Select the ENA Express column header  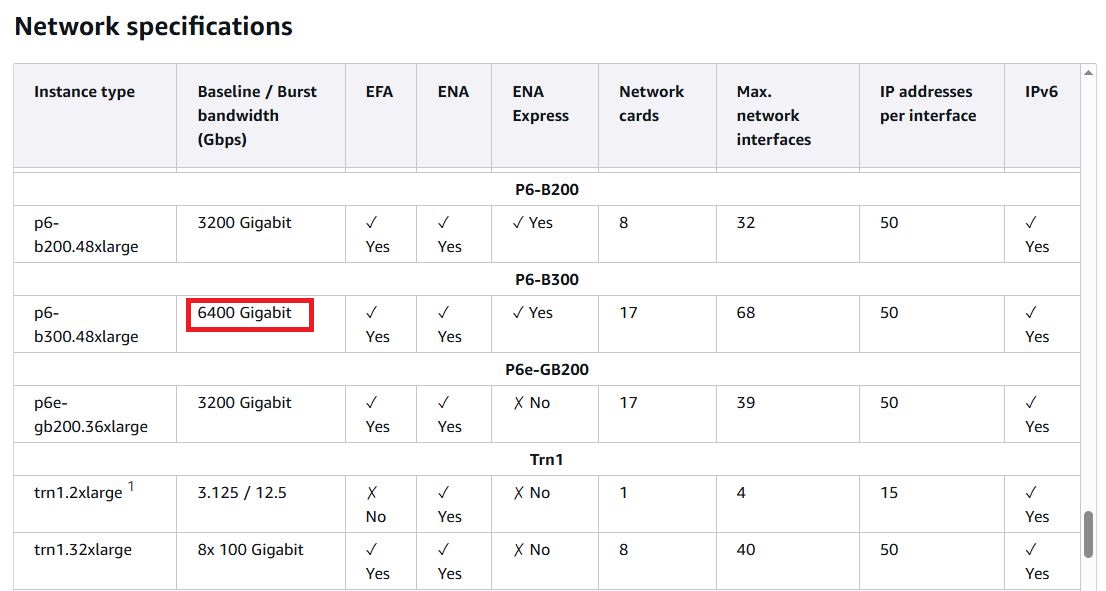click(540, 104)
